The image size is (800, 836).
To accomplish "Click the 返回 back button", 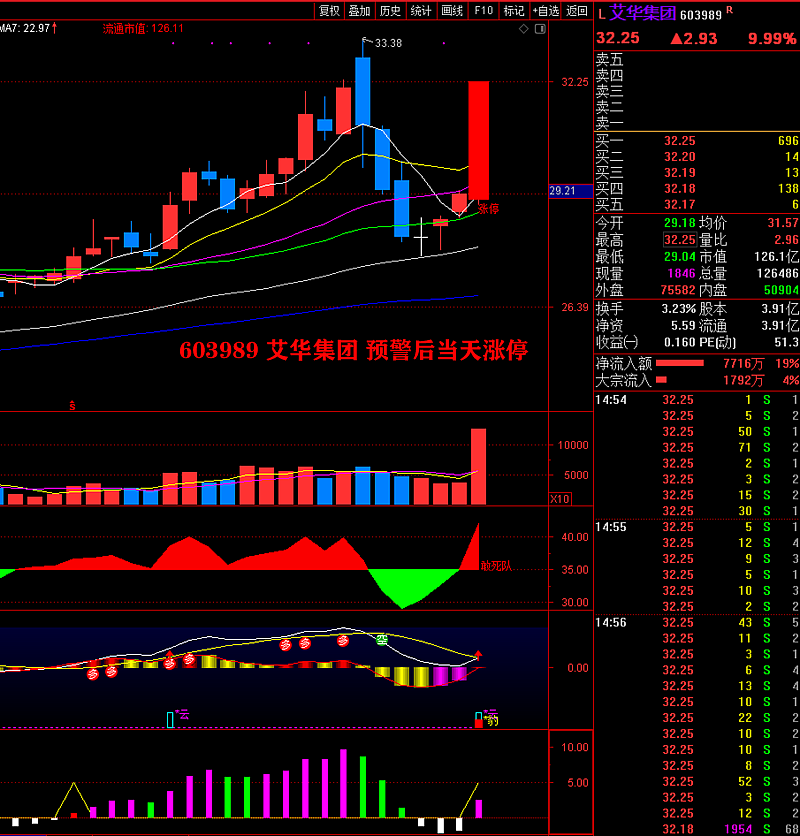I will click(577, 10).
